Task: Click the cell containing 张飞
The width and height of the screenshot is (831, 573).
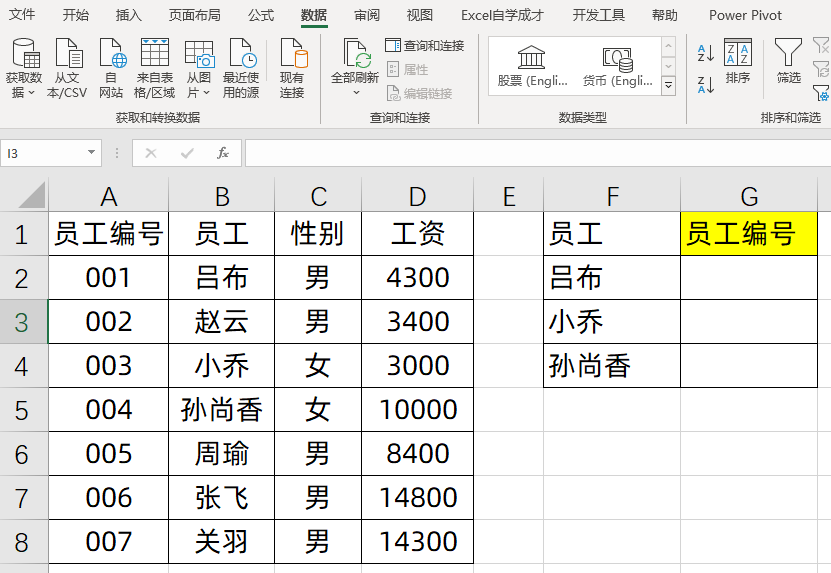Action: (x=222, y=498)
